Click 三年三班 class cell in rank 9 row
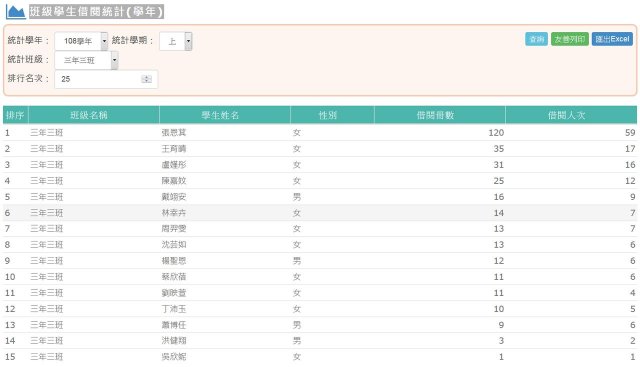 tap(47, 260)
